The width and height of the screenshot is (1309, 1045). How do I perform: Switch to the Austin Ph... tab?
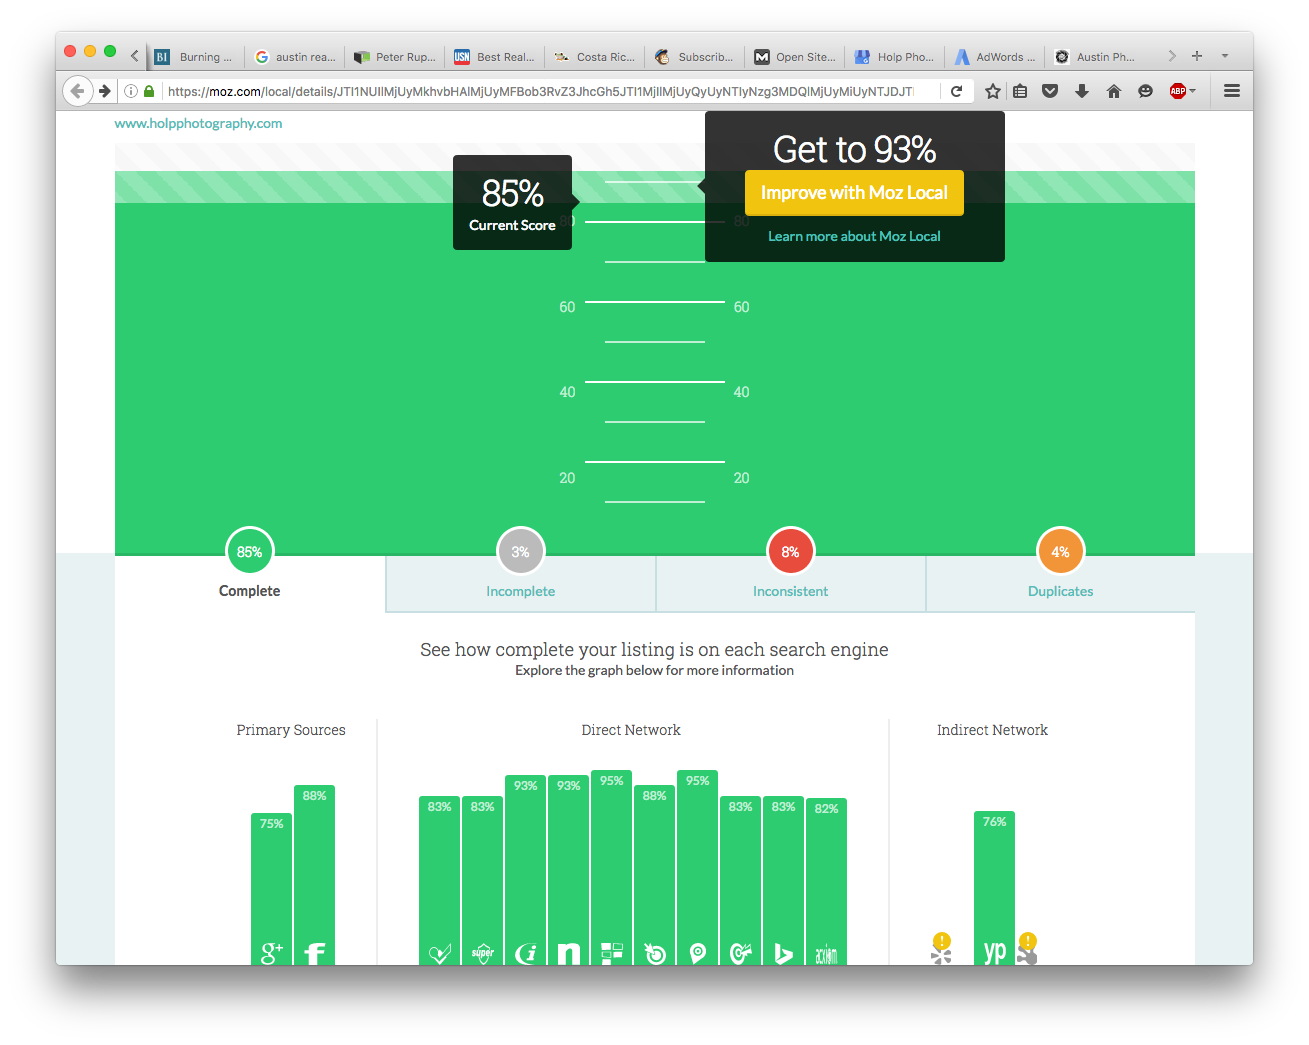point(1095,57)
